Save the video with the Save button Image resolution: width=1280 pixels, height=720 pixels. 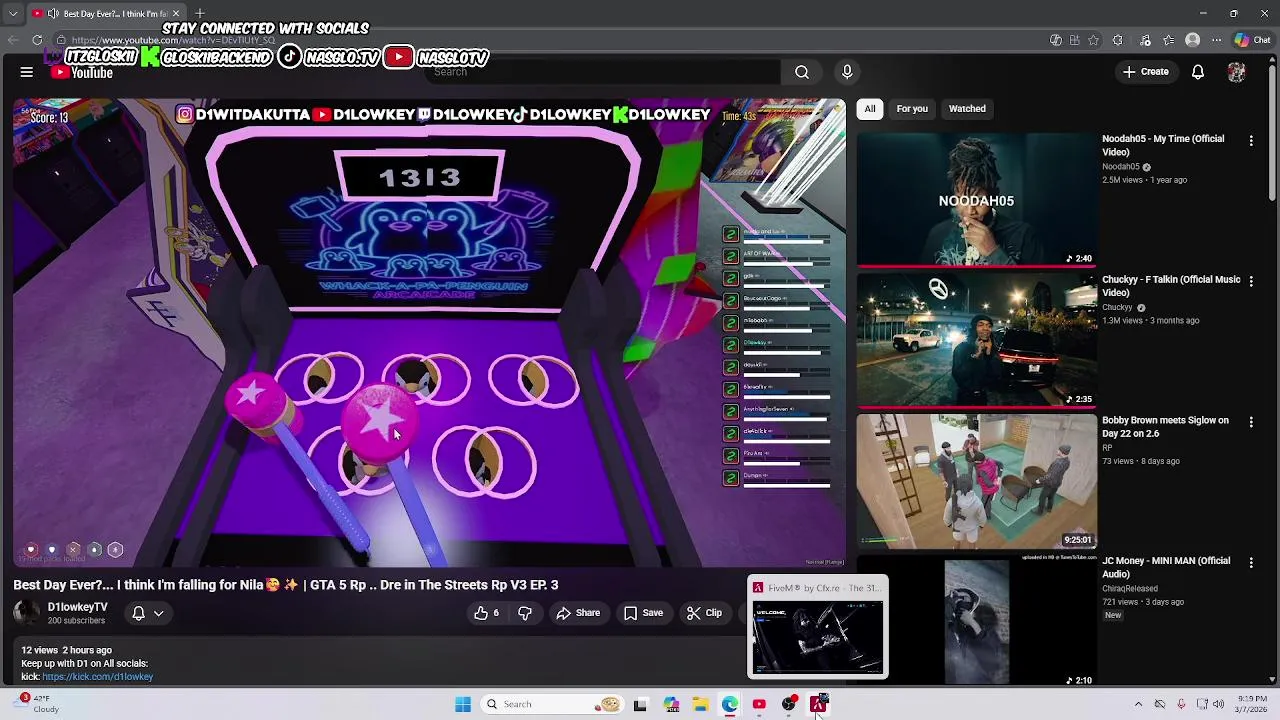[643, 613]
